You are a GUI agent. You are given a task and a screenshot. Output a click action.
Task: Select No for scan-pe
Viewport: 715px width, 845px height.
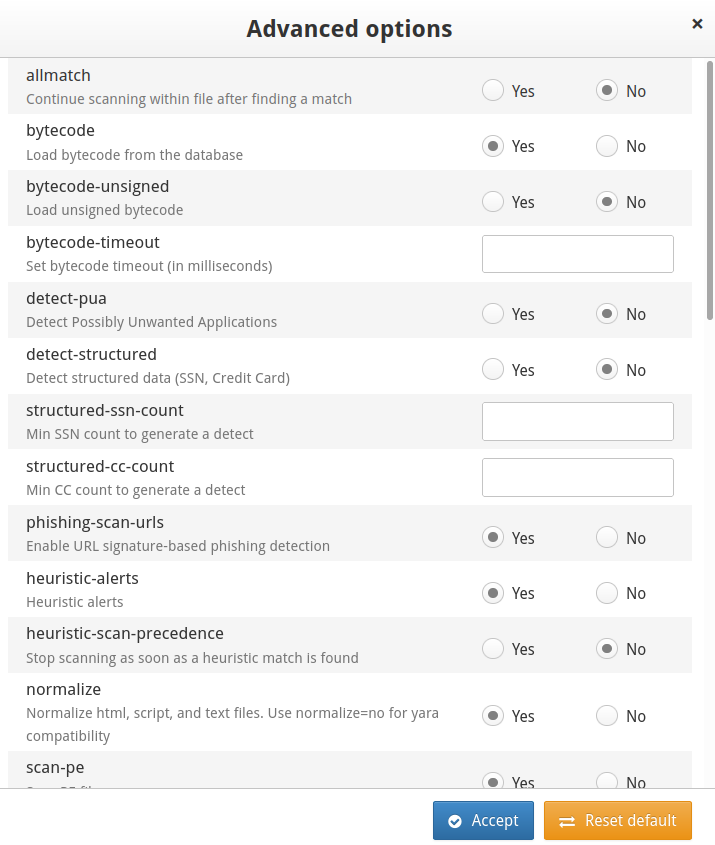607,781
